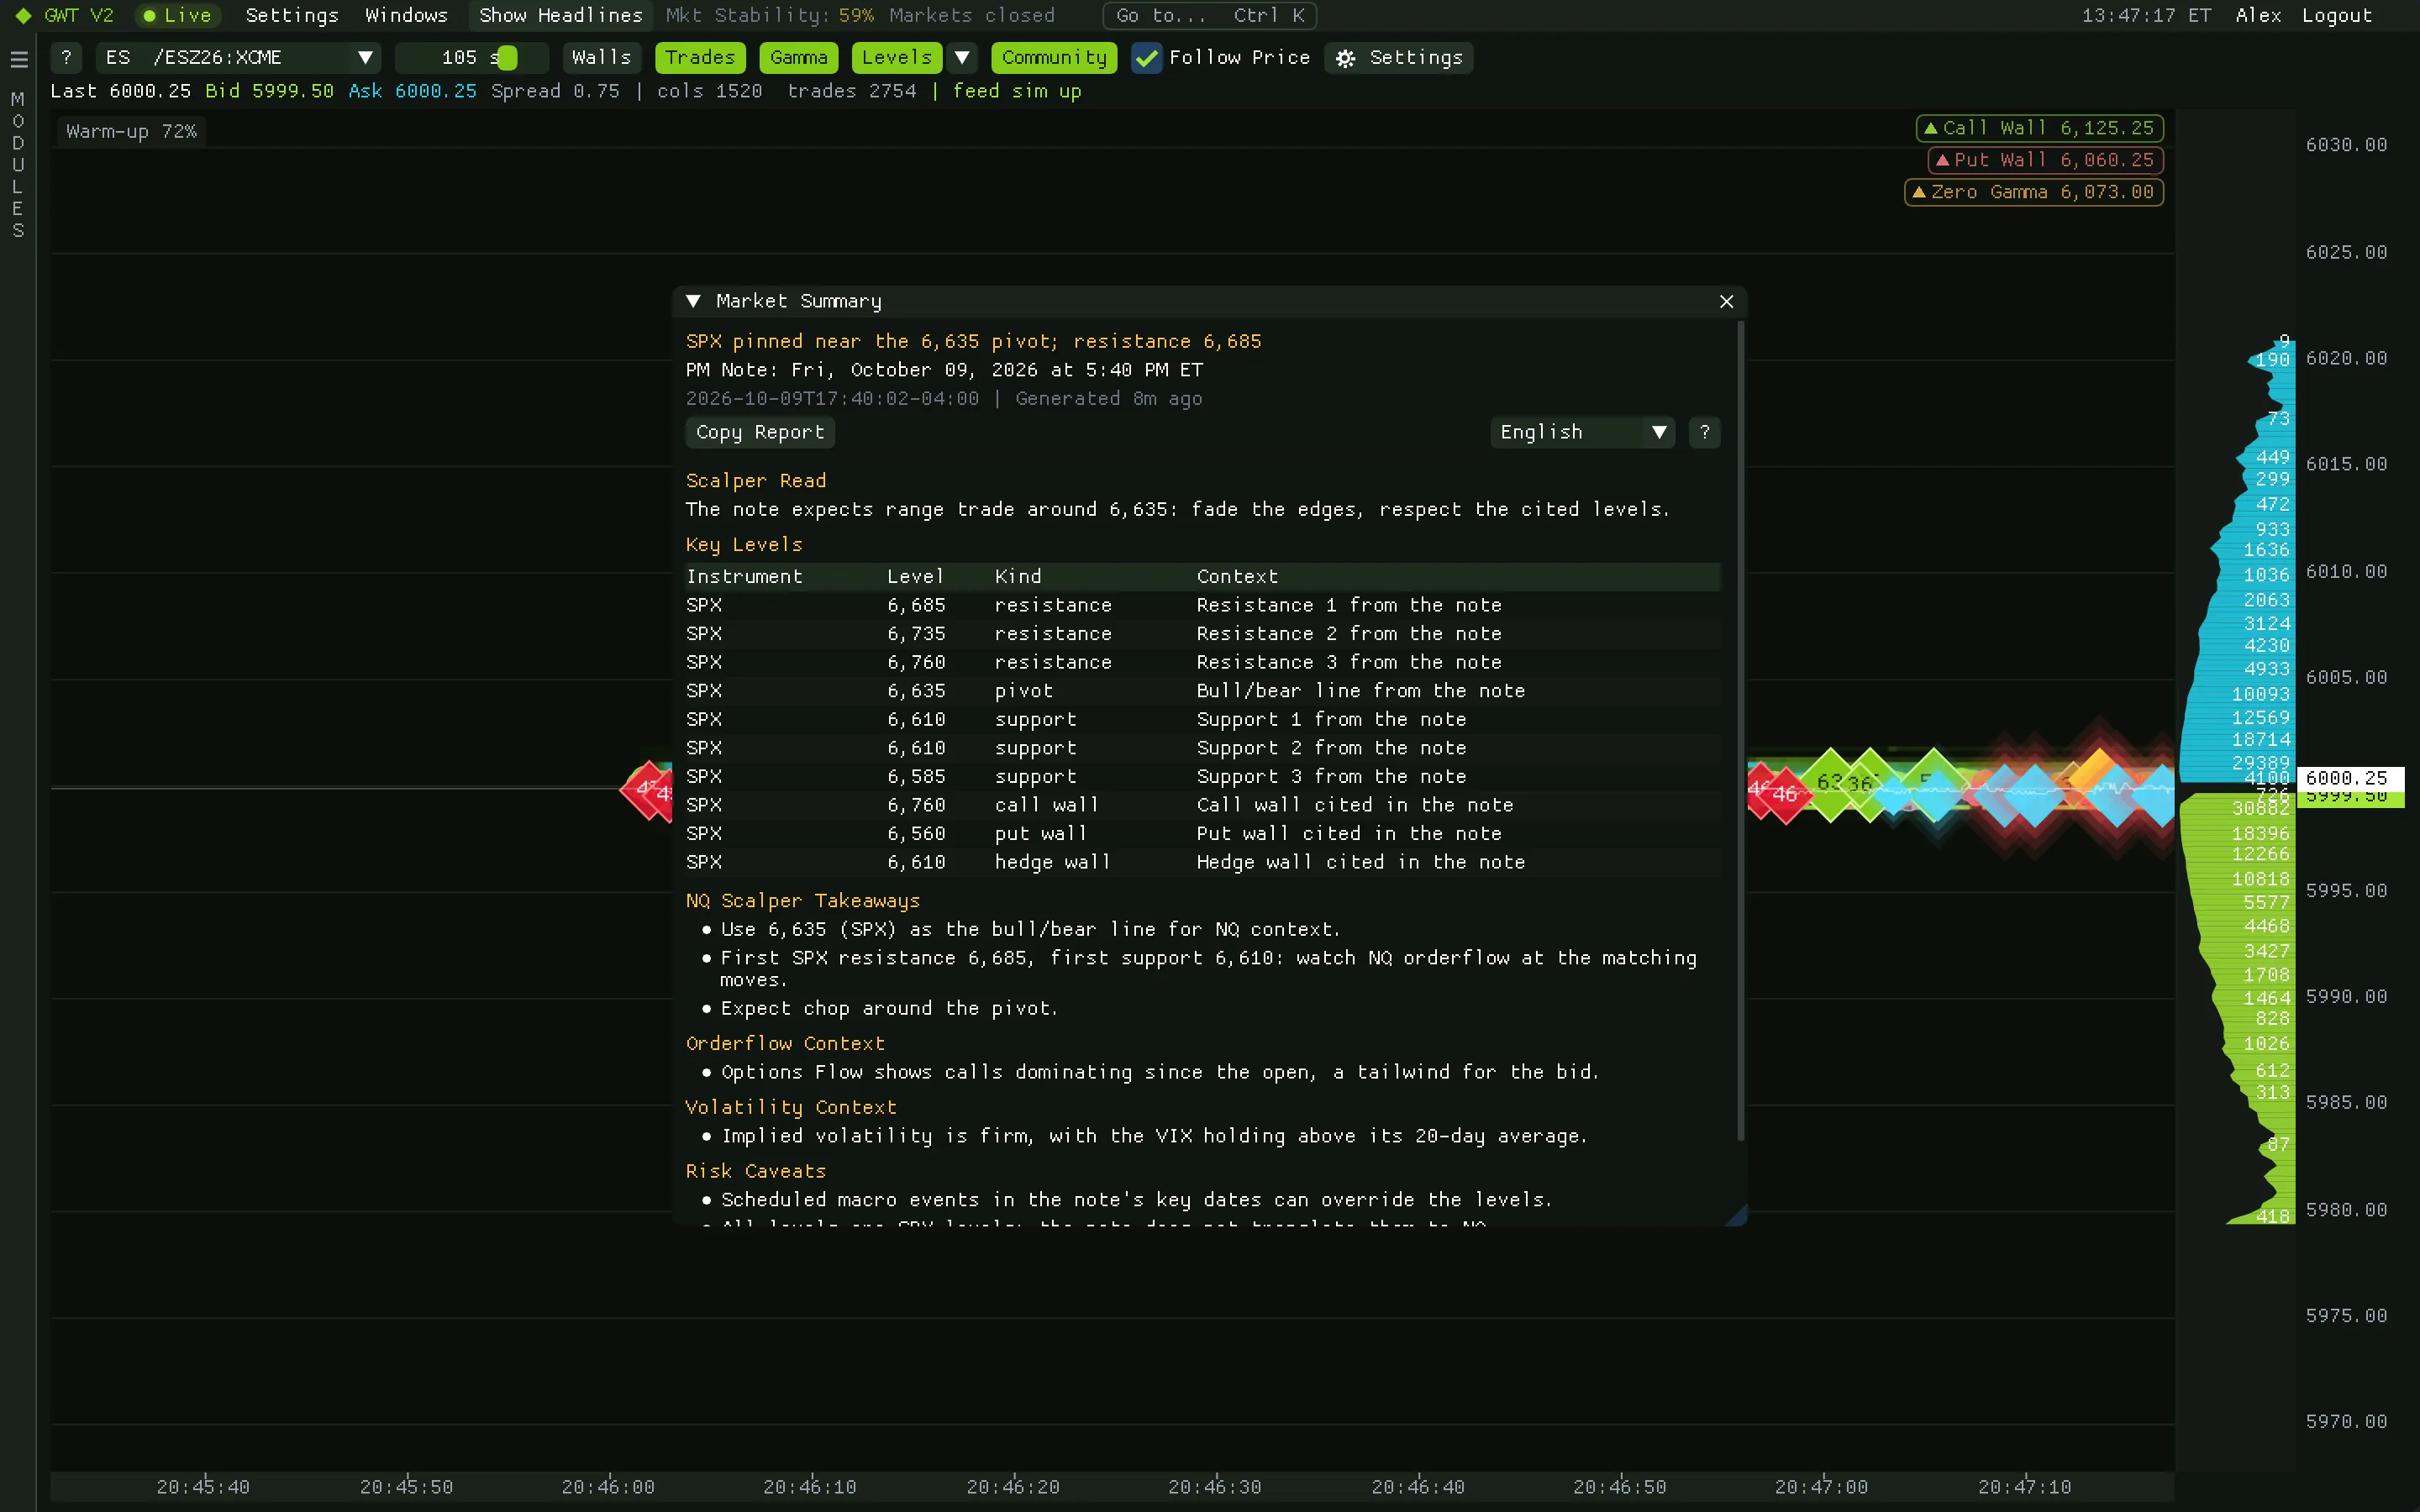Click the gear icon beside Settings in toolbar
Viewport: 2420px width, 1512px height.
1346,58
